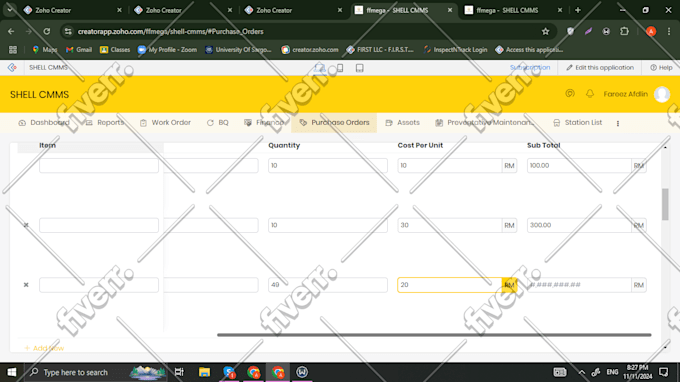Remove the second row with its X icon
Image resolution: width=680 pixels, height=382 pixels.
pyautogui.click(x=26, y=225)
